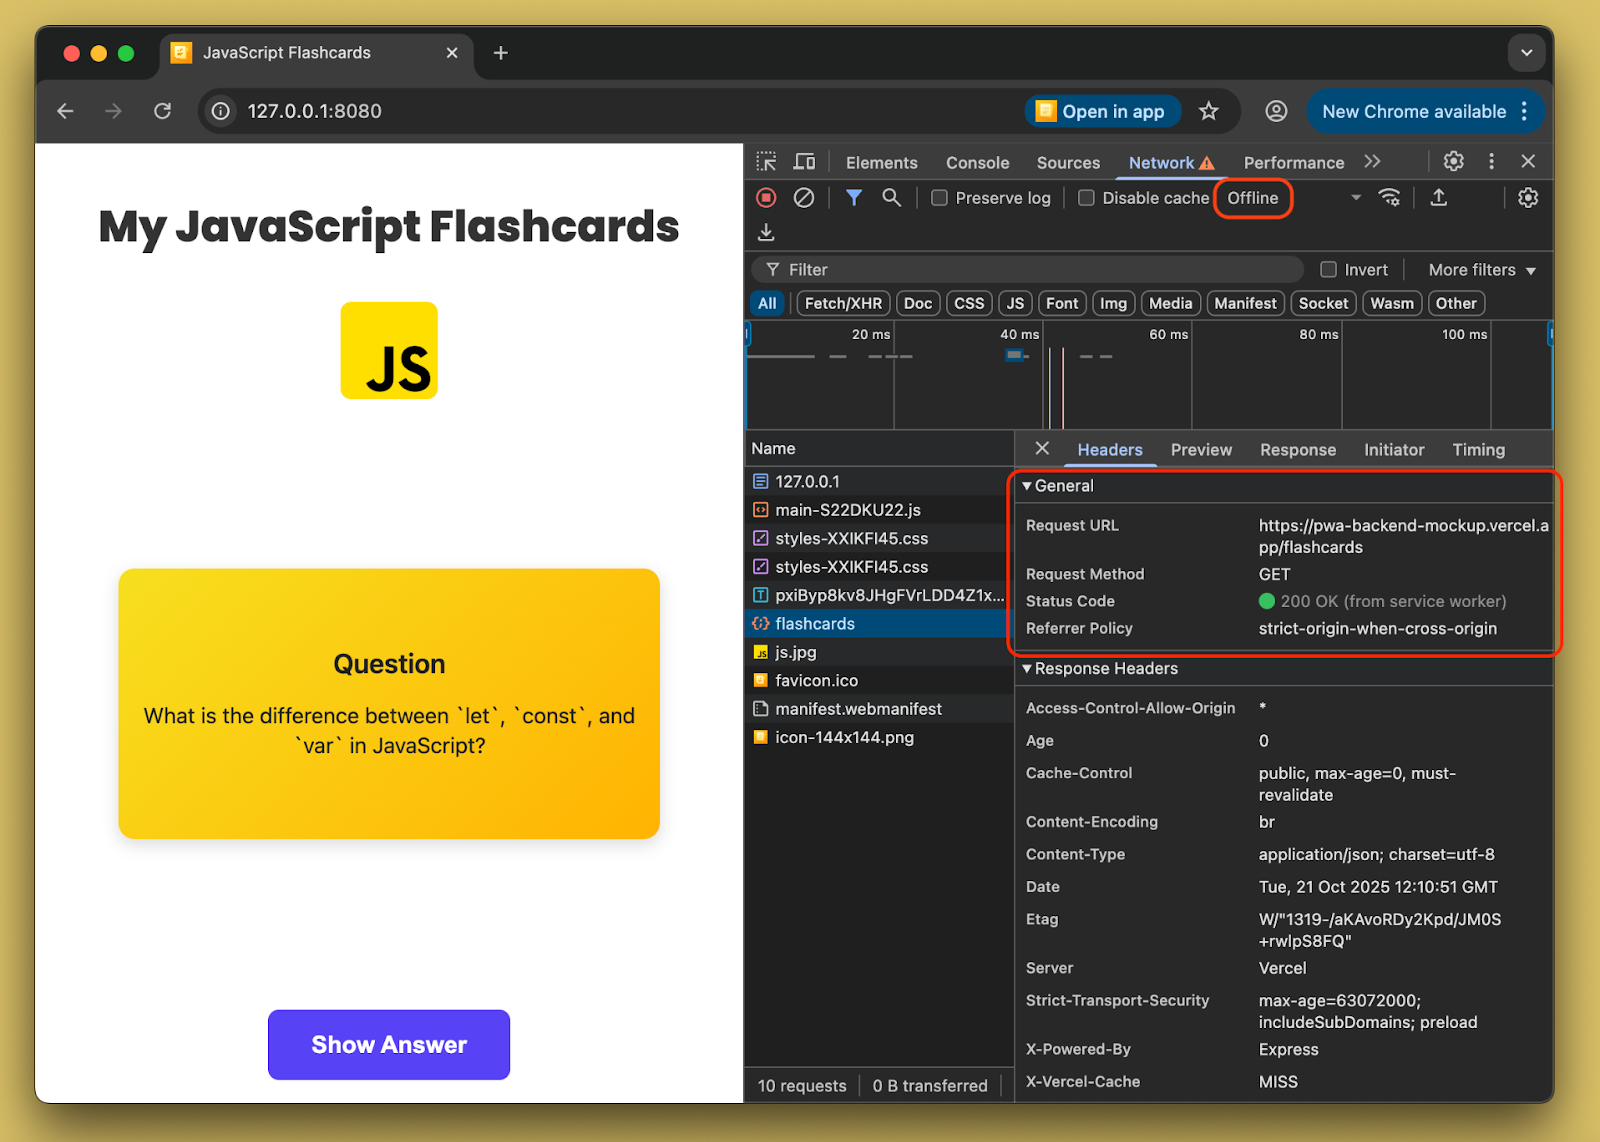Open Chrome profile avatar icon
Image resolution: width=1600 pixels, height=1142 pixels.
[x=1276, y=111]
